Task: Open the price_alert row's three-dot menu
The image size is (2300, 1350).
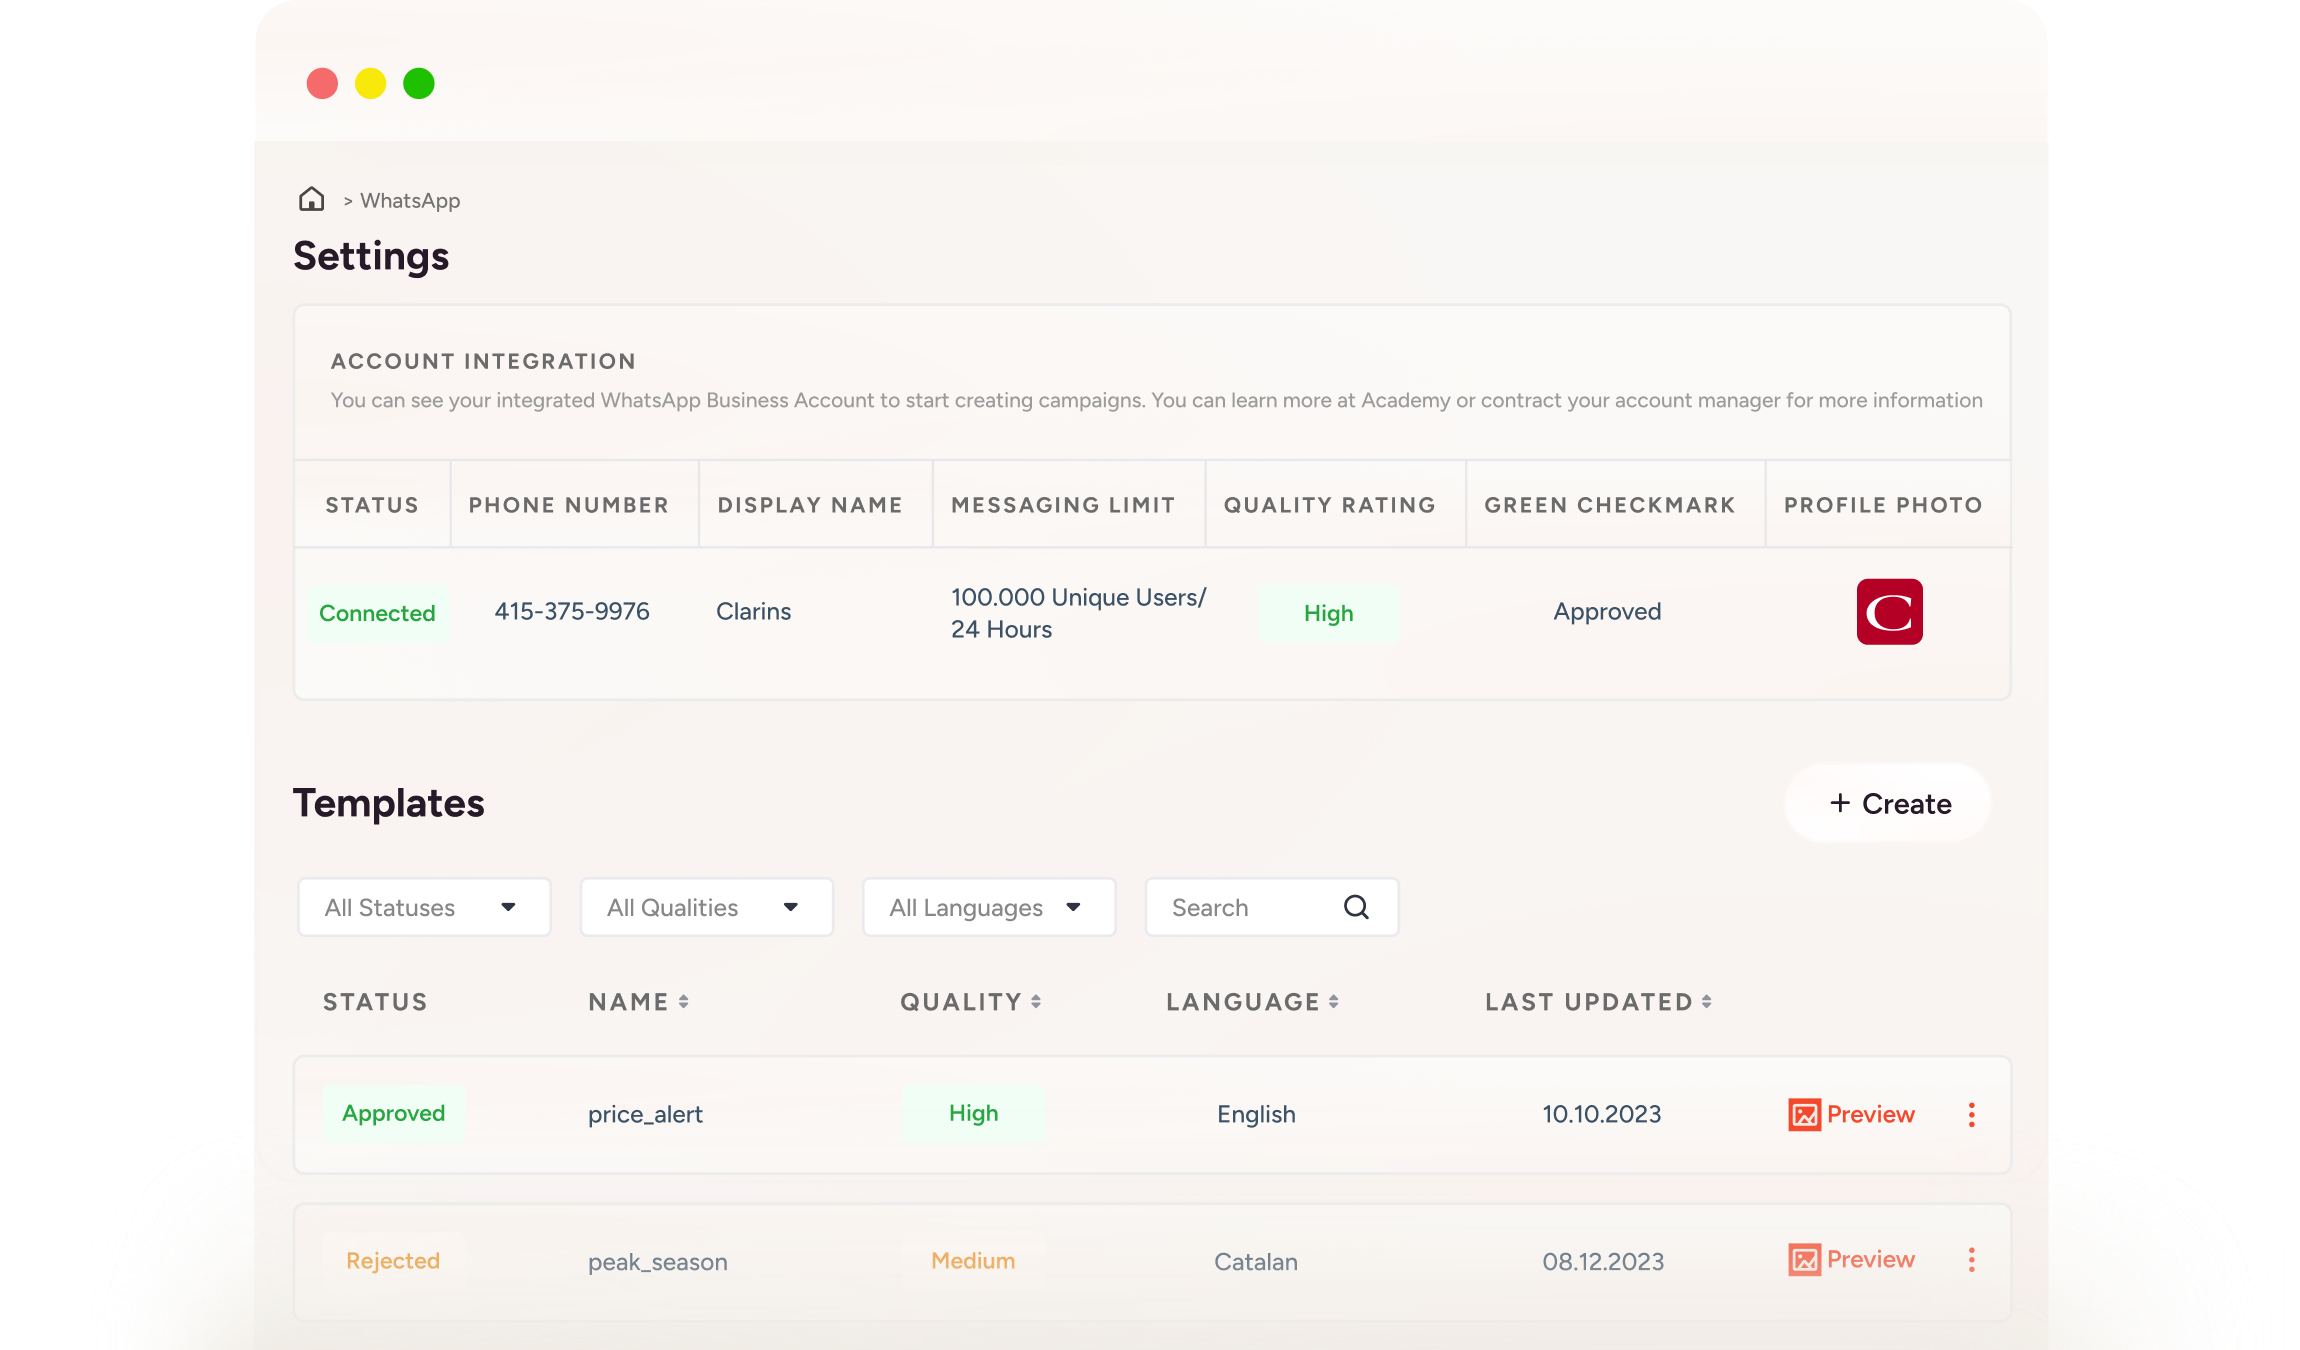Action: [x=1971, y=1115]
